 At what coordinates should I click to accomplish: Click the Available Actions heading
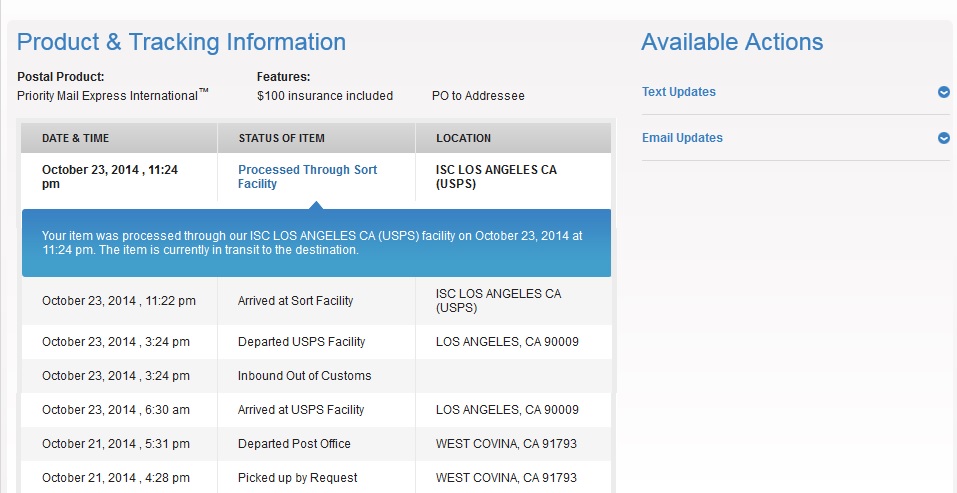click(732, 42)
